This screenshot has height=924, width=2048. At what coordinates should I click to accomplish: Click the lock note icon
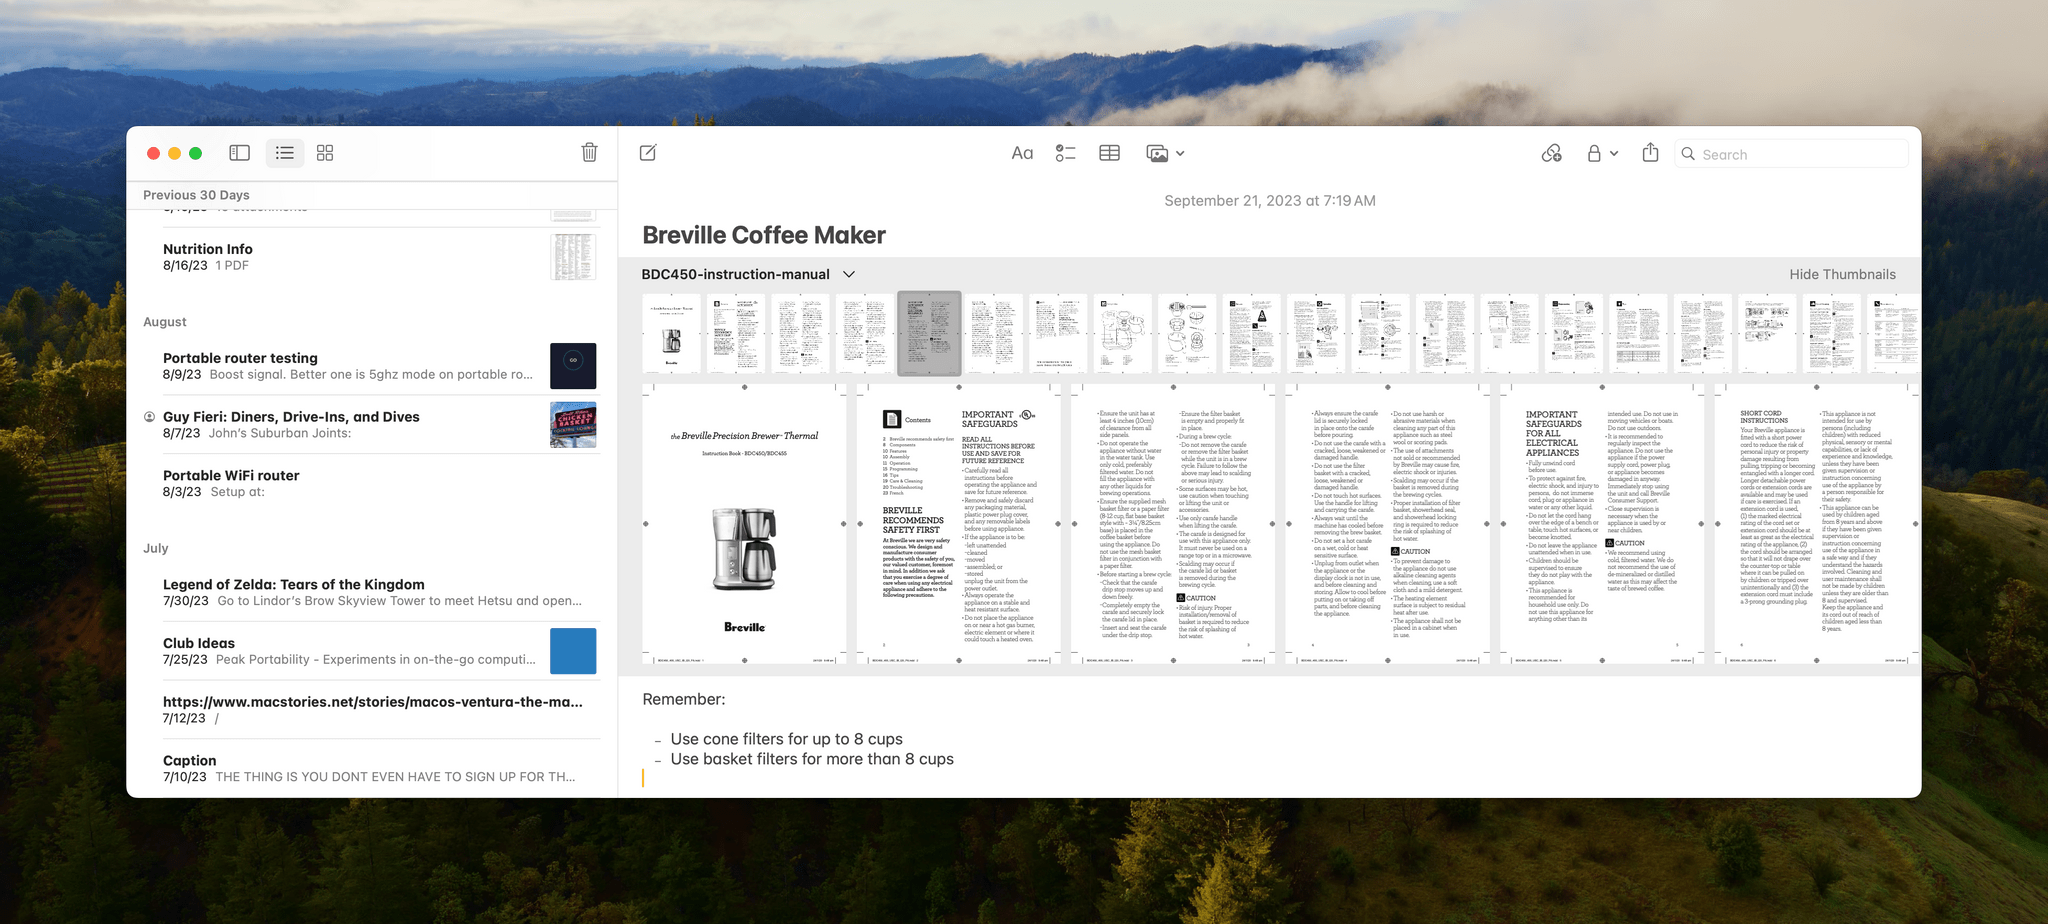click(1594, 153)
